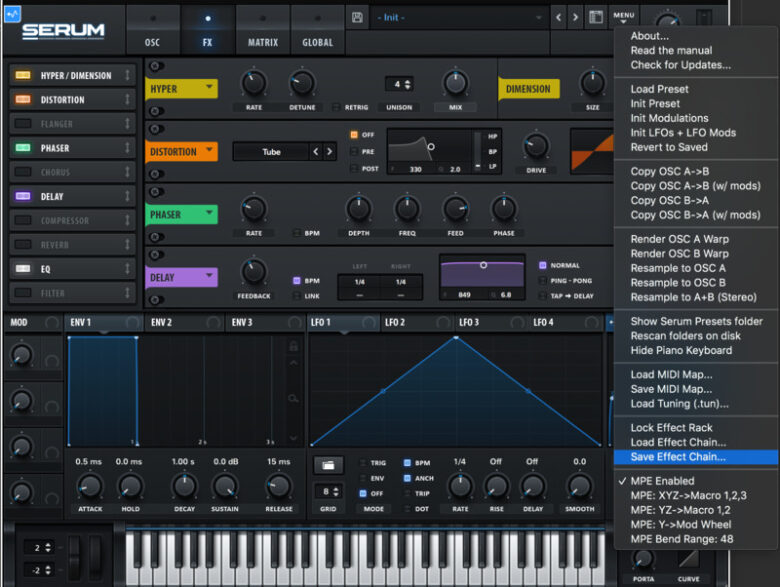Click the envelope zoom magnifier icon
Screen dimensions: 780x587
coord(293,398)
